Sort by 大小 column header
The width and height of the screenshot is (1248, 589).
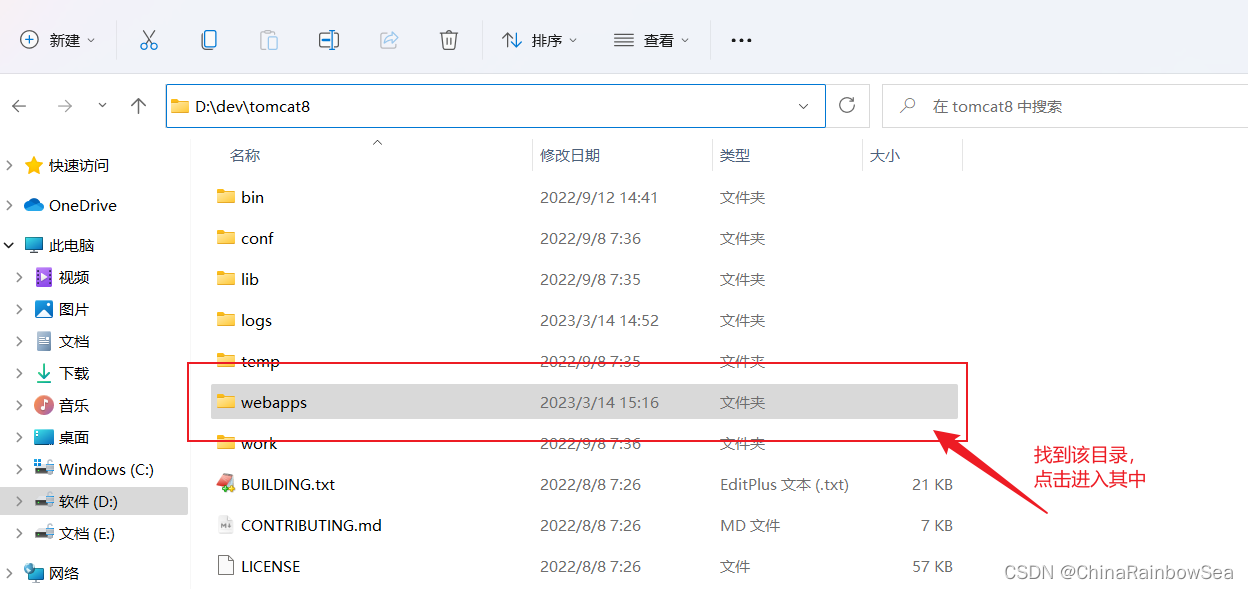click(885, 155)
